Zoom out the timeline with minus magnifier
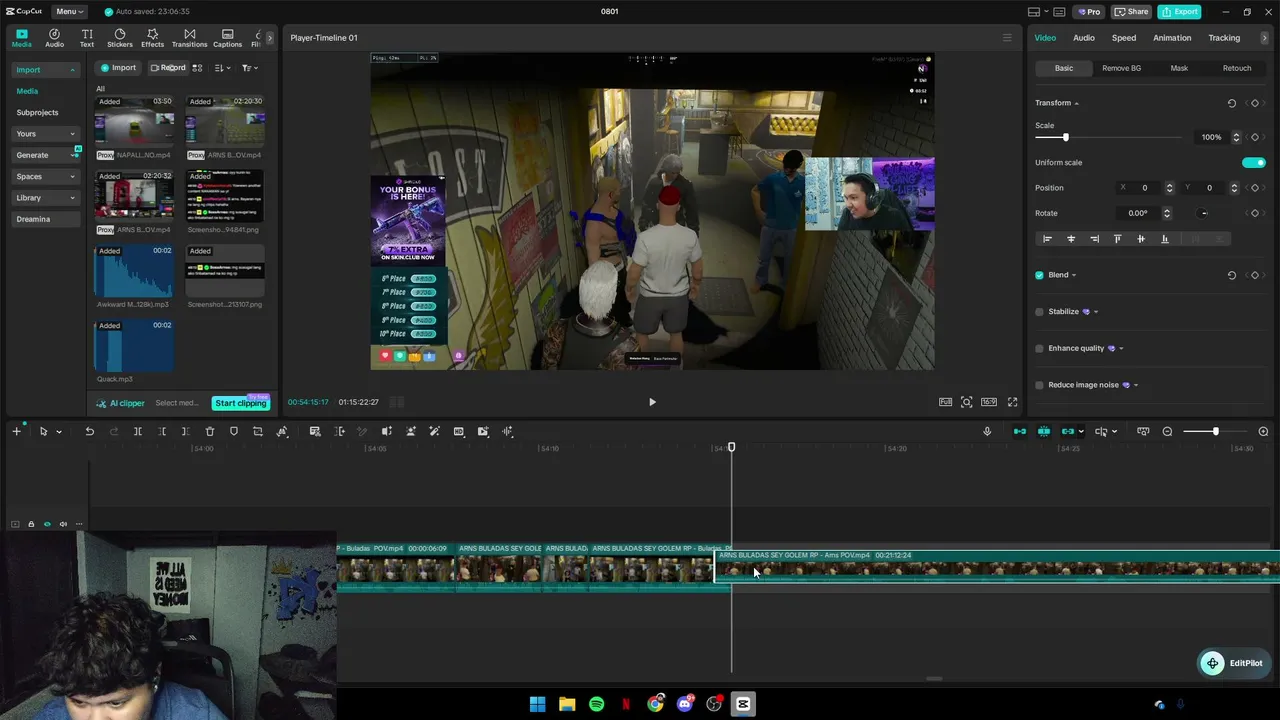Screen dimensions: 1280x720 1167,431
